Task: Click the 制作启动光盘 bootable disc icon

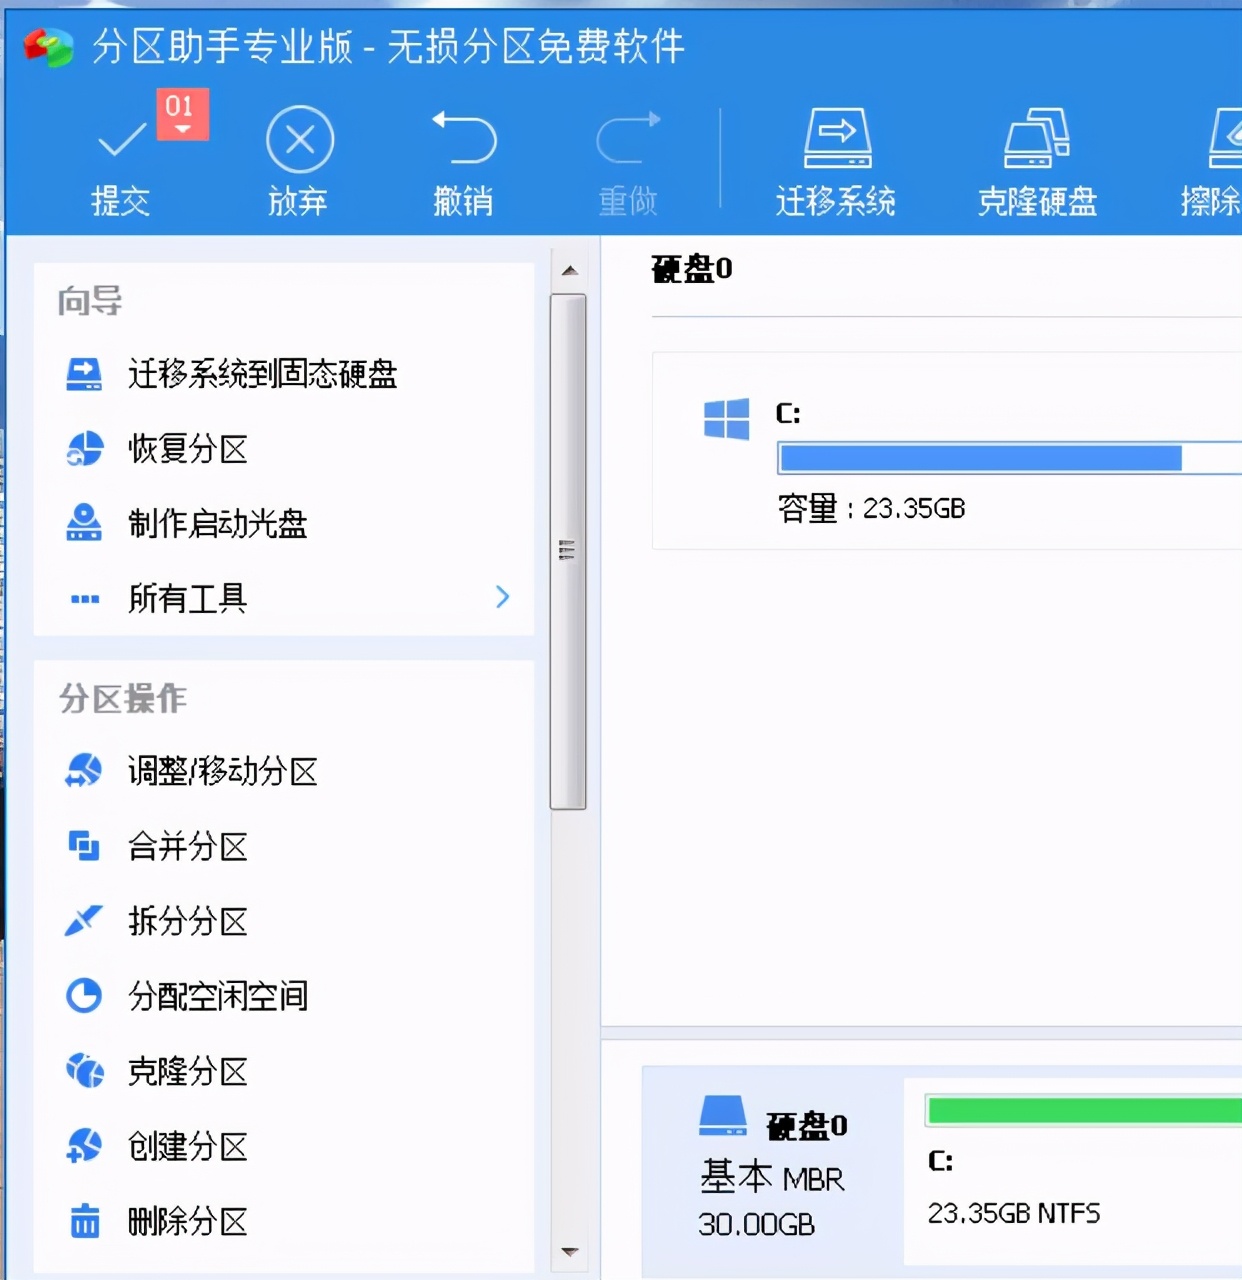Action: pos(218,524)
